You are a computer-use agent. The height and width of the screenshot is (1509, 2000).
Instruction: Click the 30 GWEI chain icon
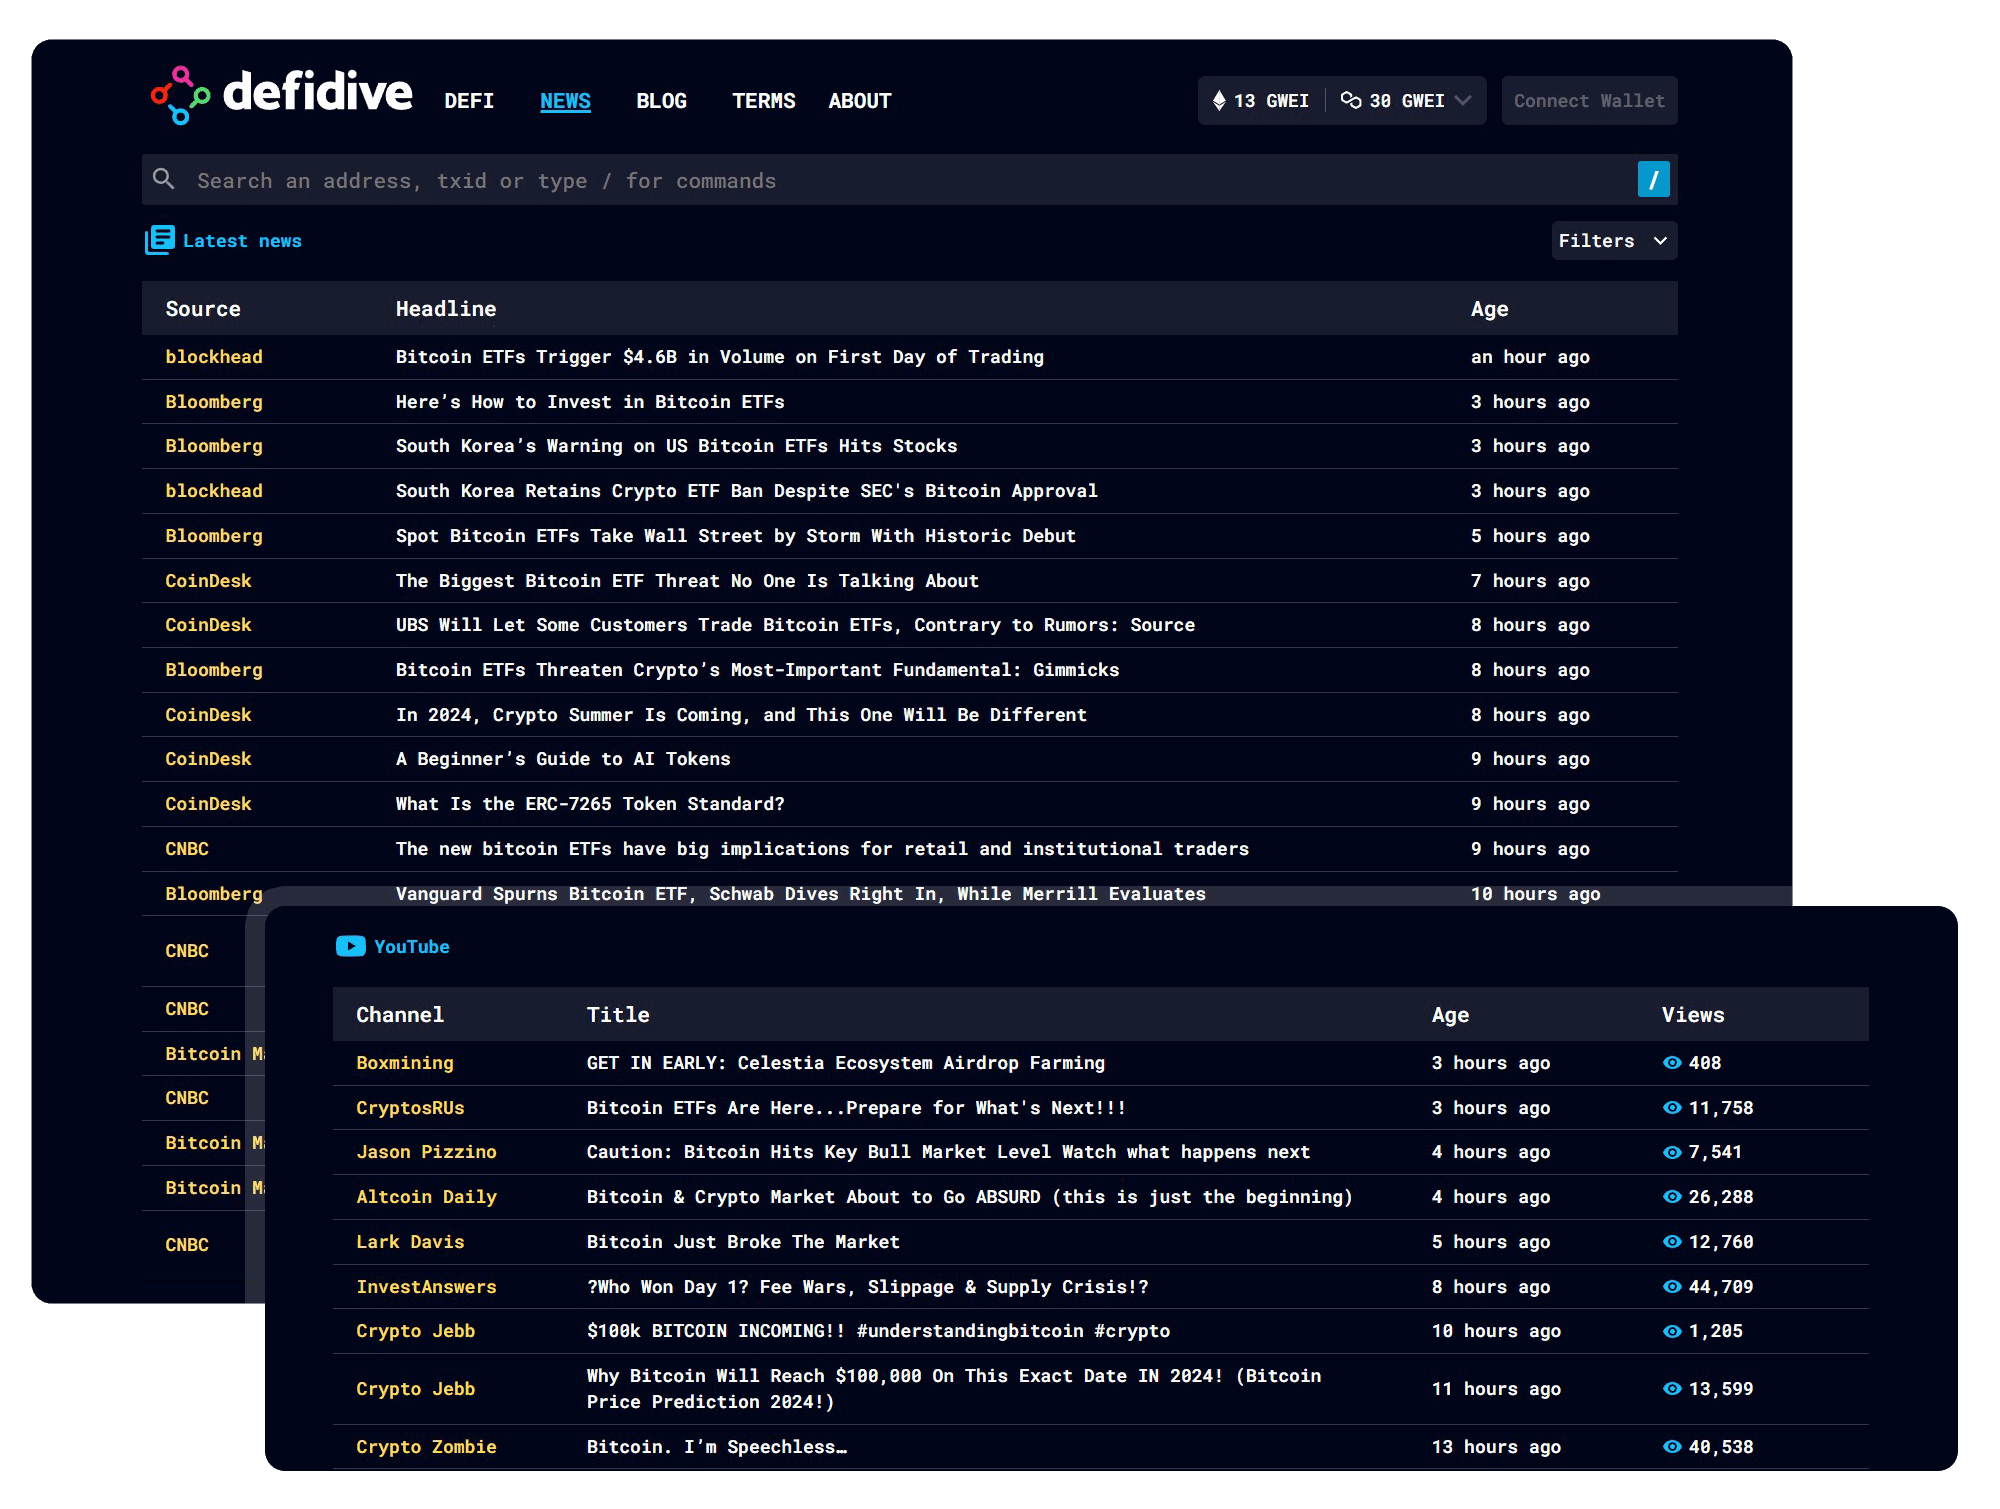coord(1351,100)
